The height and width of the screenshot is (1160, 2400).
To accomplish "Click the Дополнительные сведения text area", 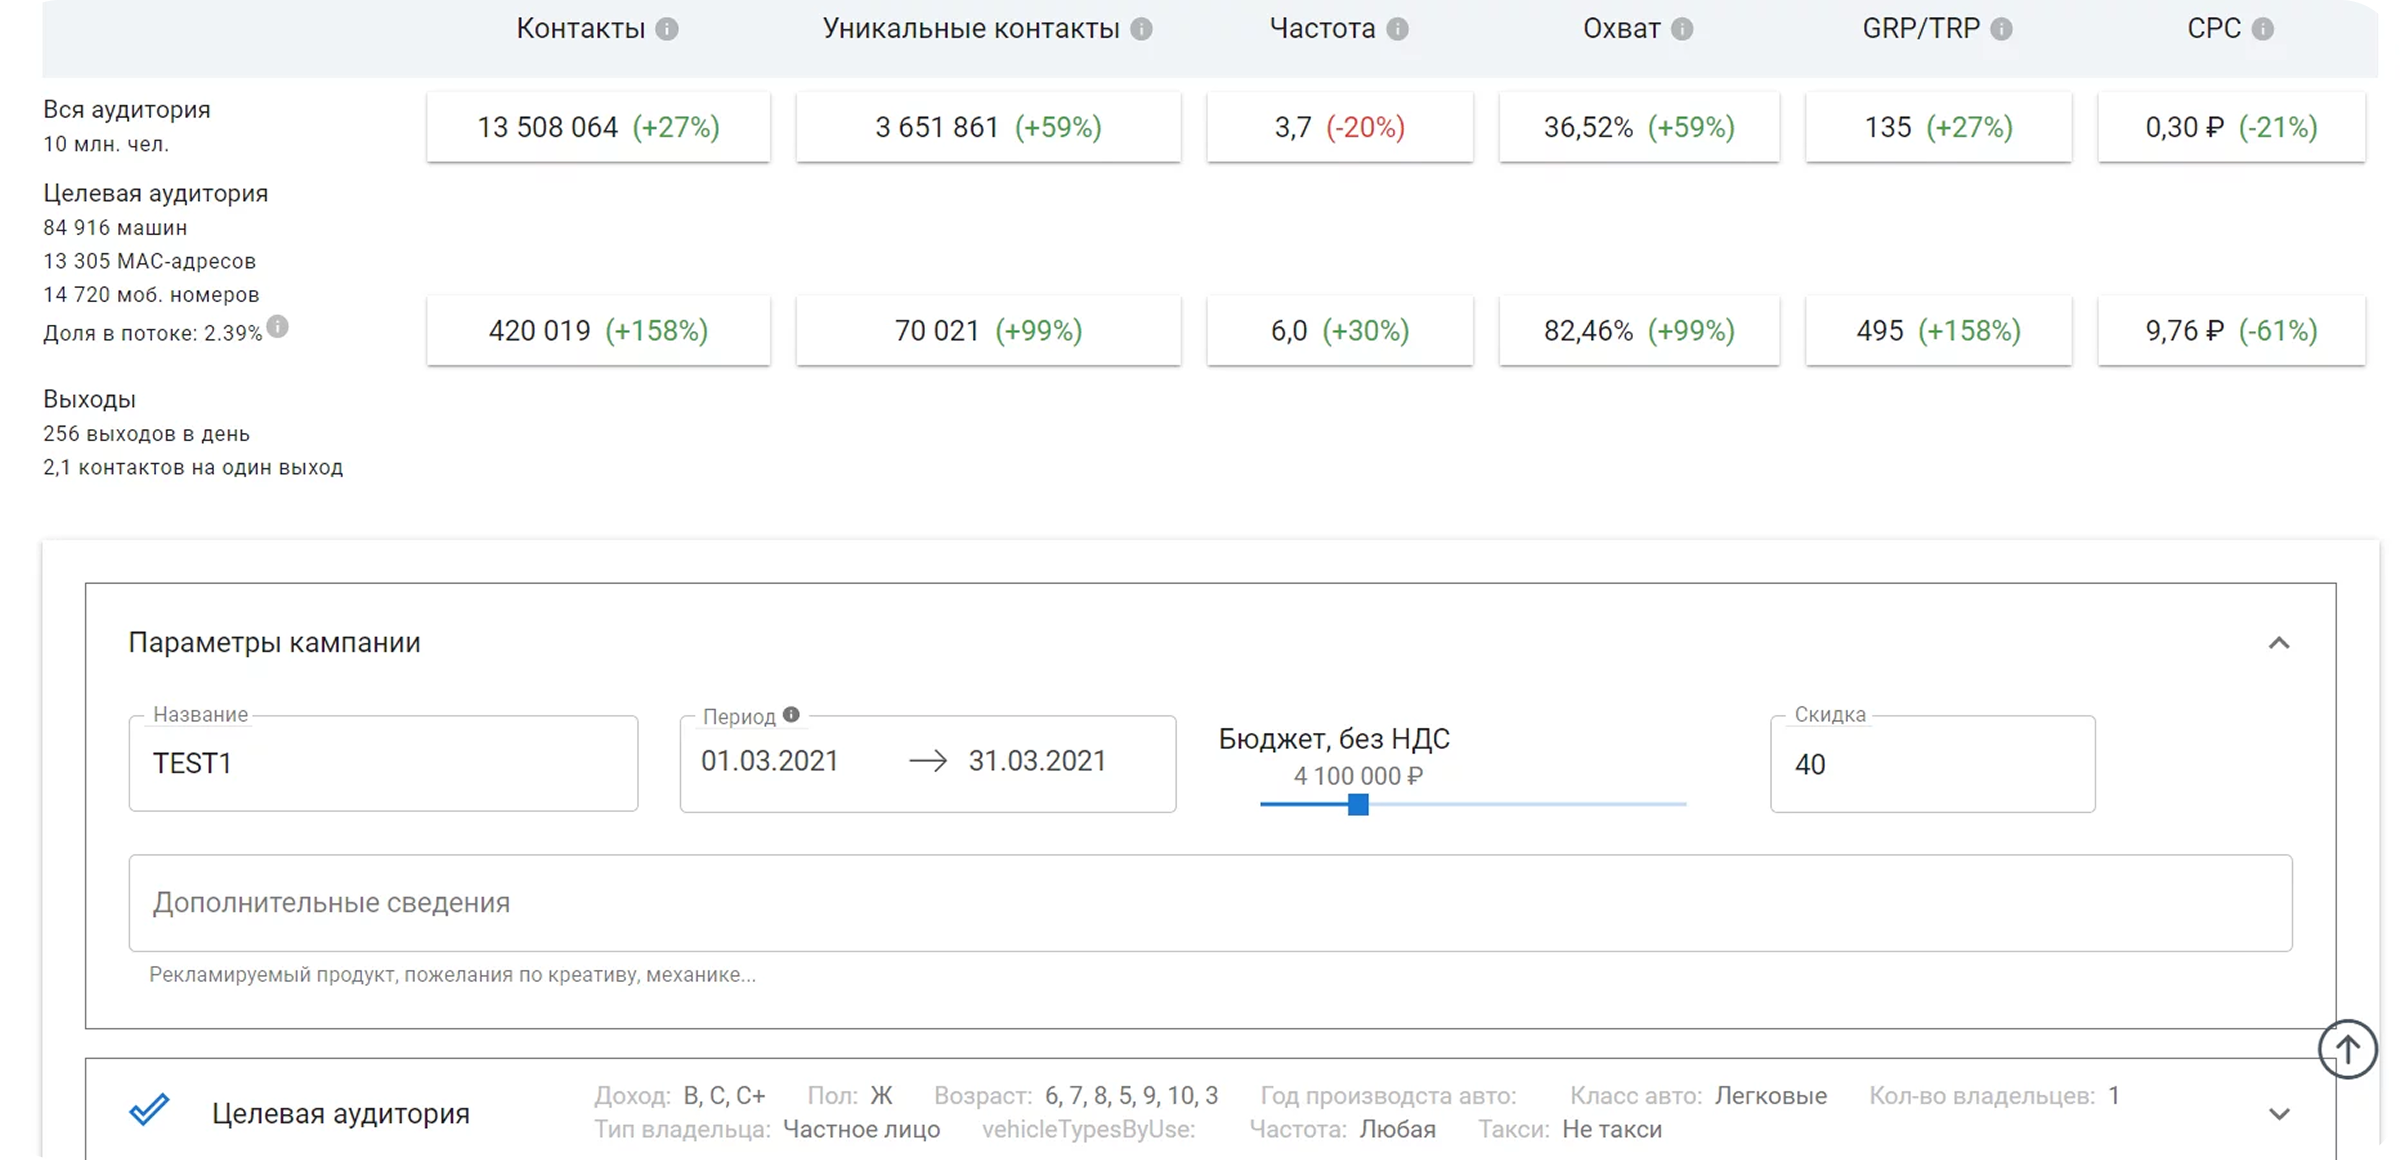I will (1209, 902).
